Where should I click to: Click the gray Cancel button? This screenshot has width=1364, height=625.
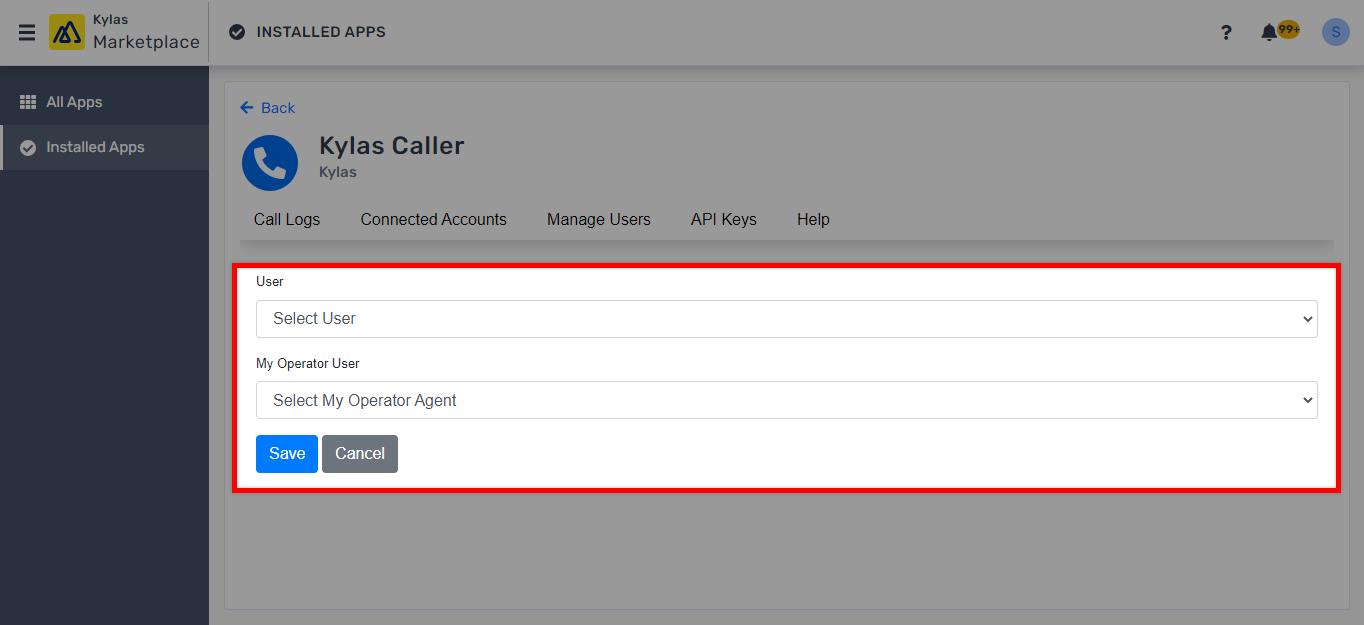[360, 453]
